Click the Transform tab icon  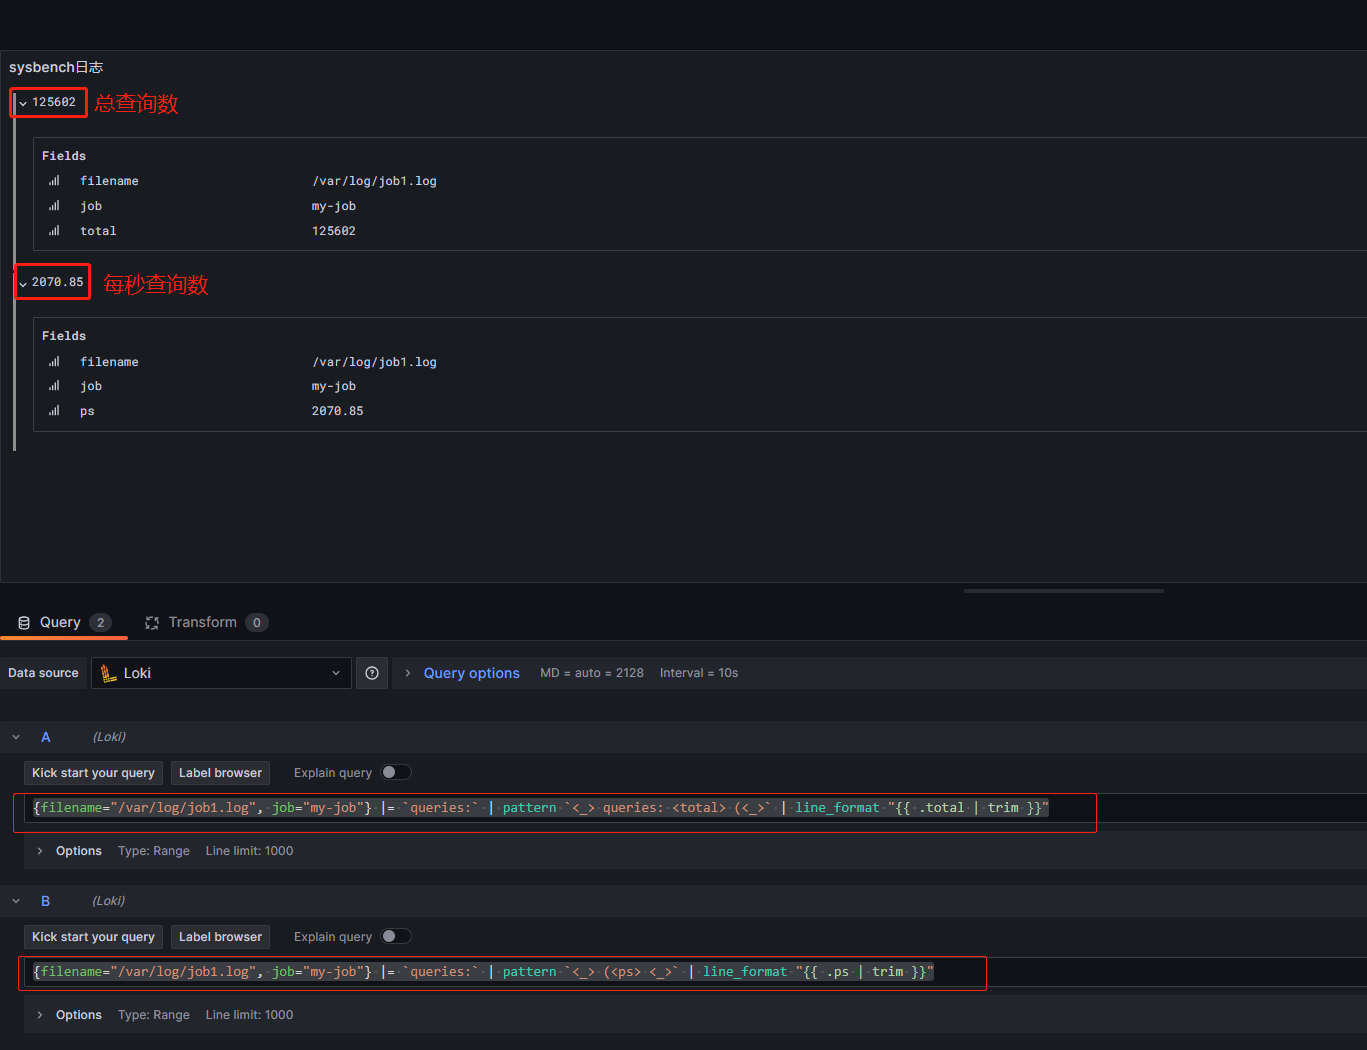tap(152, 623)
